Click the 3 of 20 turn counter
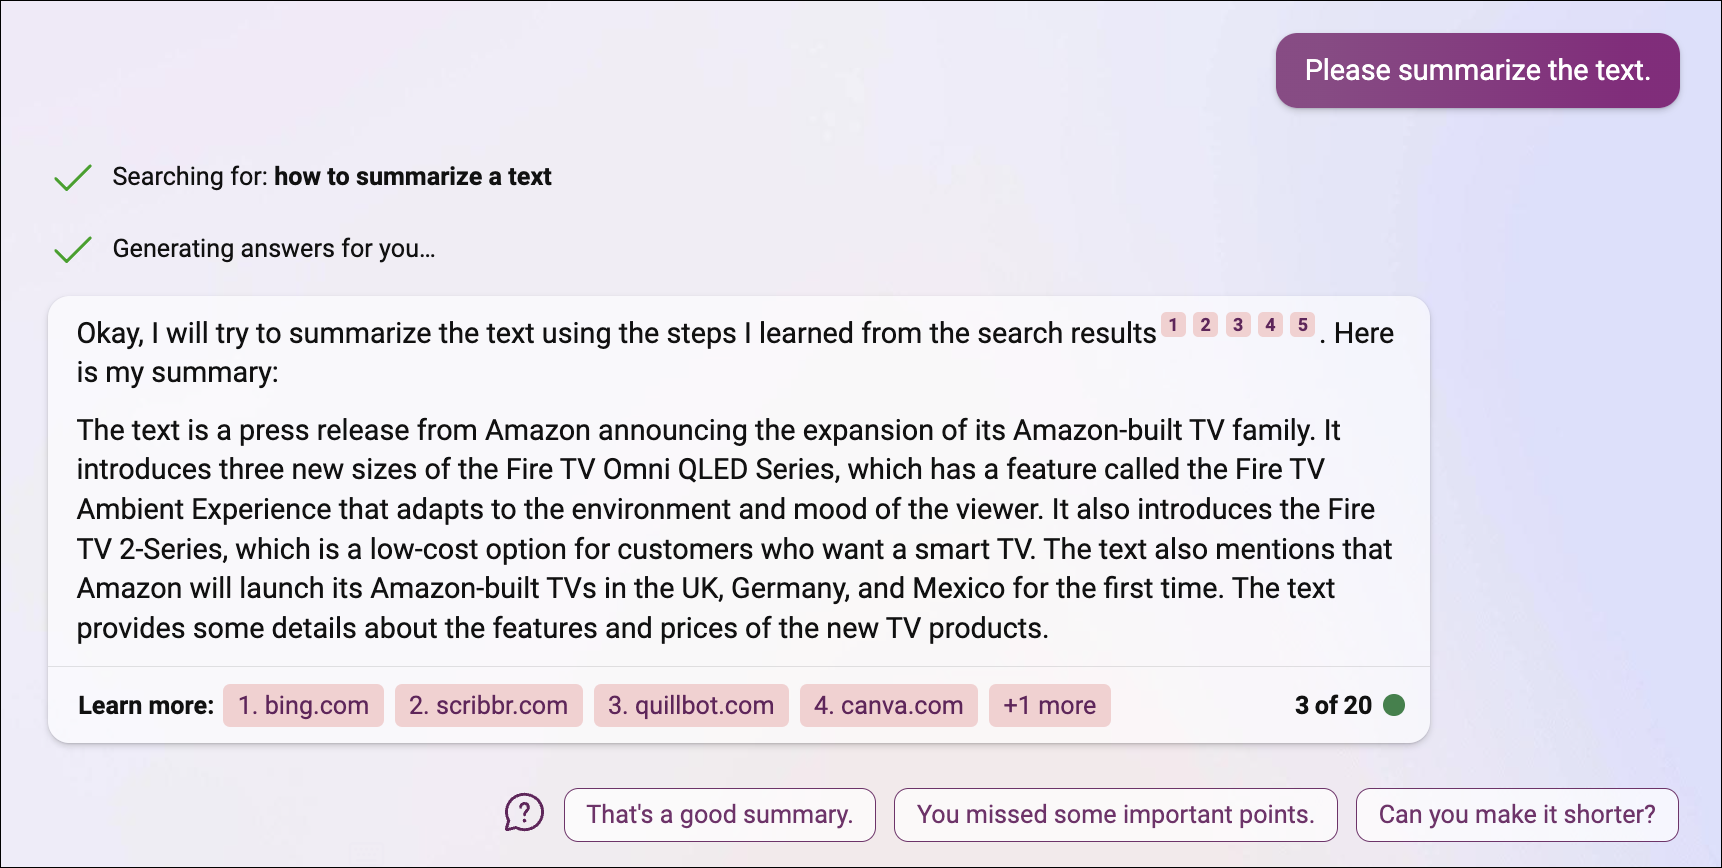The image size is (1722, 868). (x=1333, y=705)
